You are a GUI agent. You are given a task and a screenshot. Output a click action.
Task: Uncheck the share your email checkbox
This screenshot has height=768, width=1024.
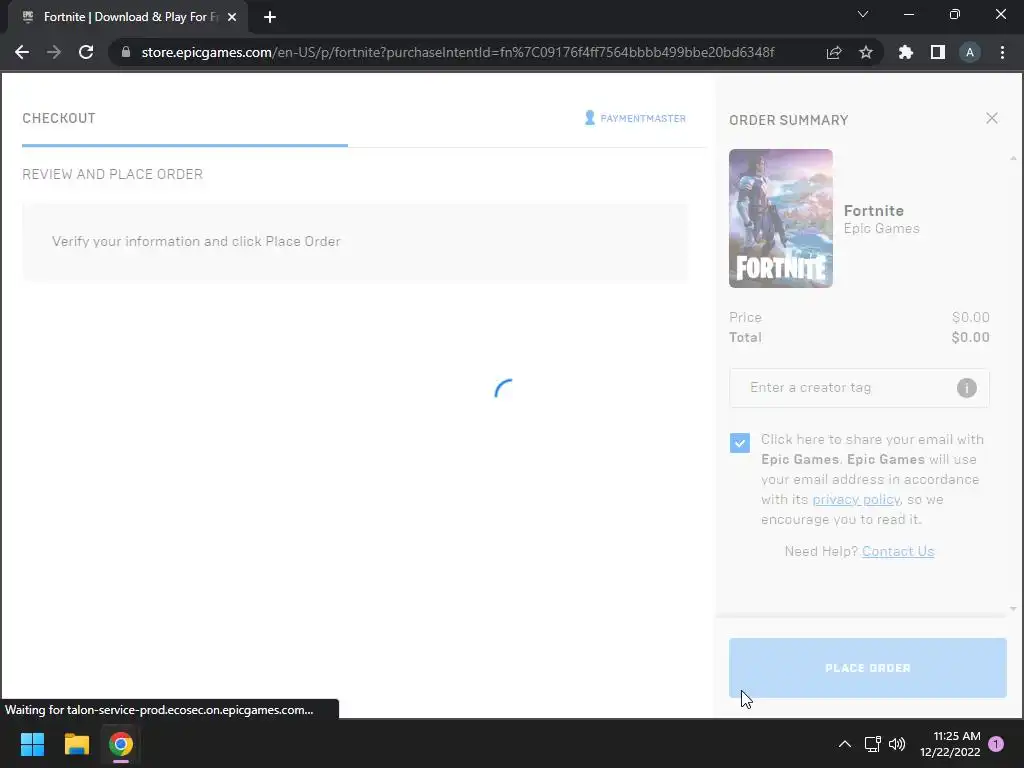[740, 443]
